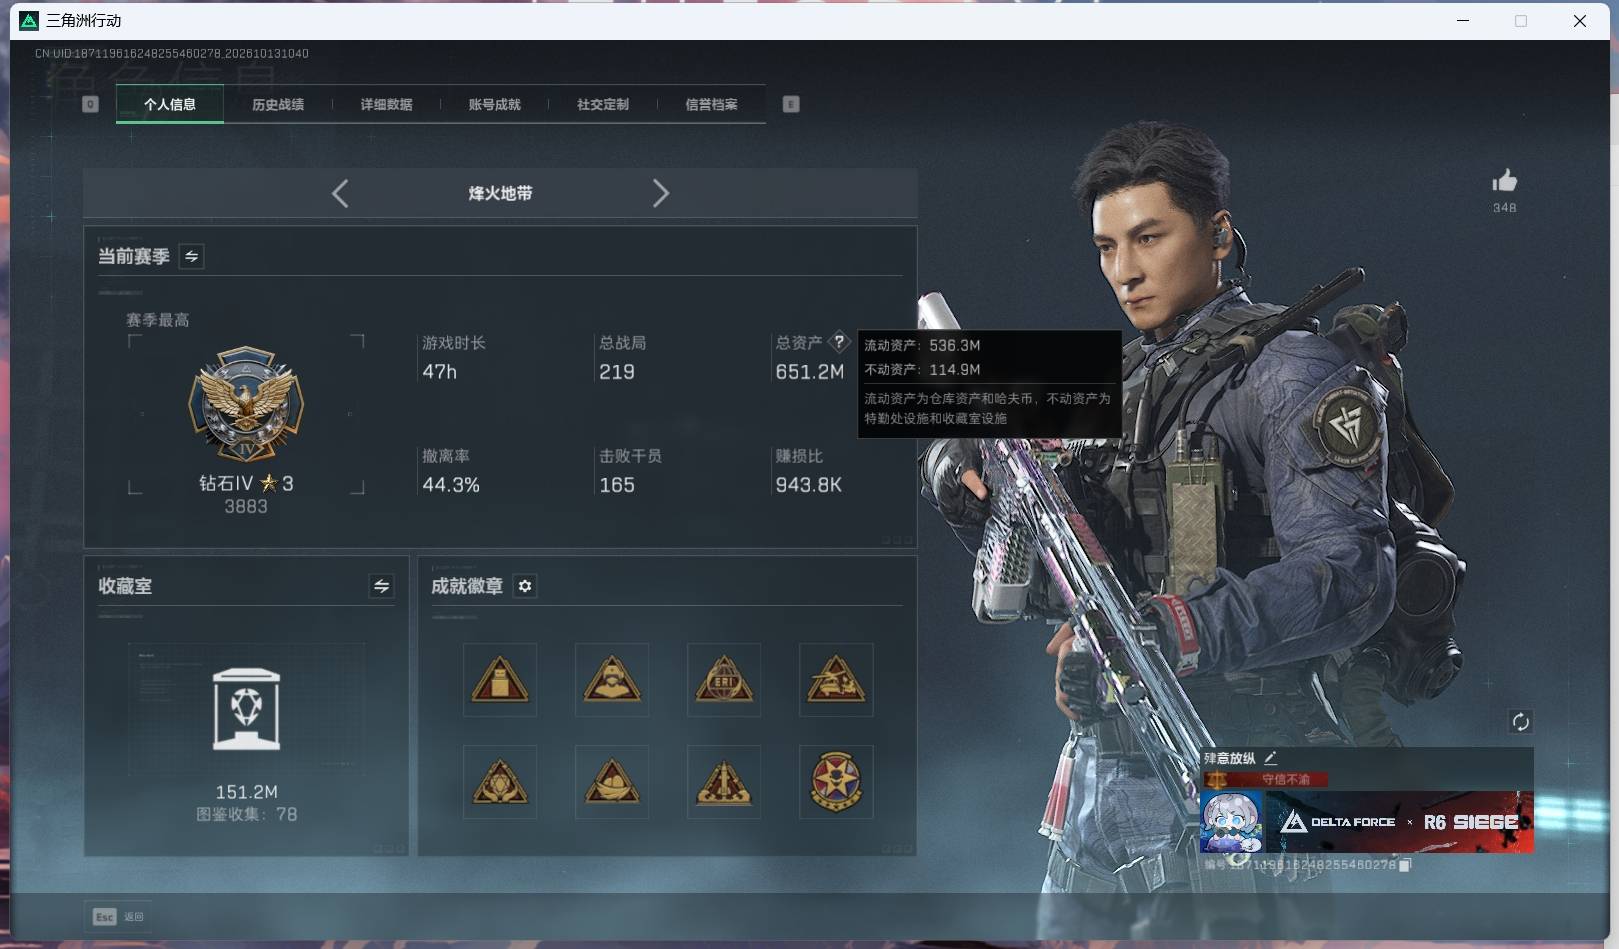Screen dimensions: 1619x949
Task: Select the 账号成就 tab
Action: point(494,104)
